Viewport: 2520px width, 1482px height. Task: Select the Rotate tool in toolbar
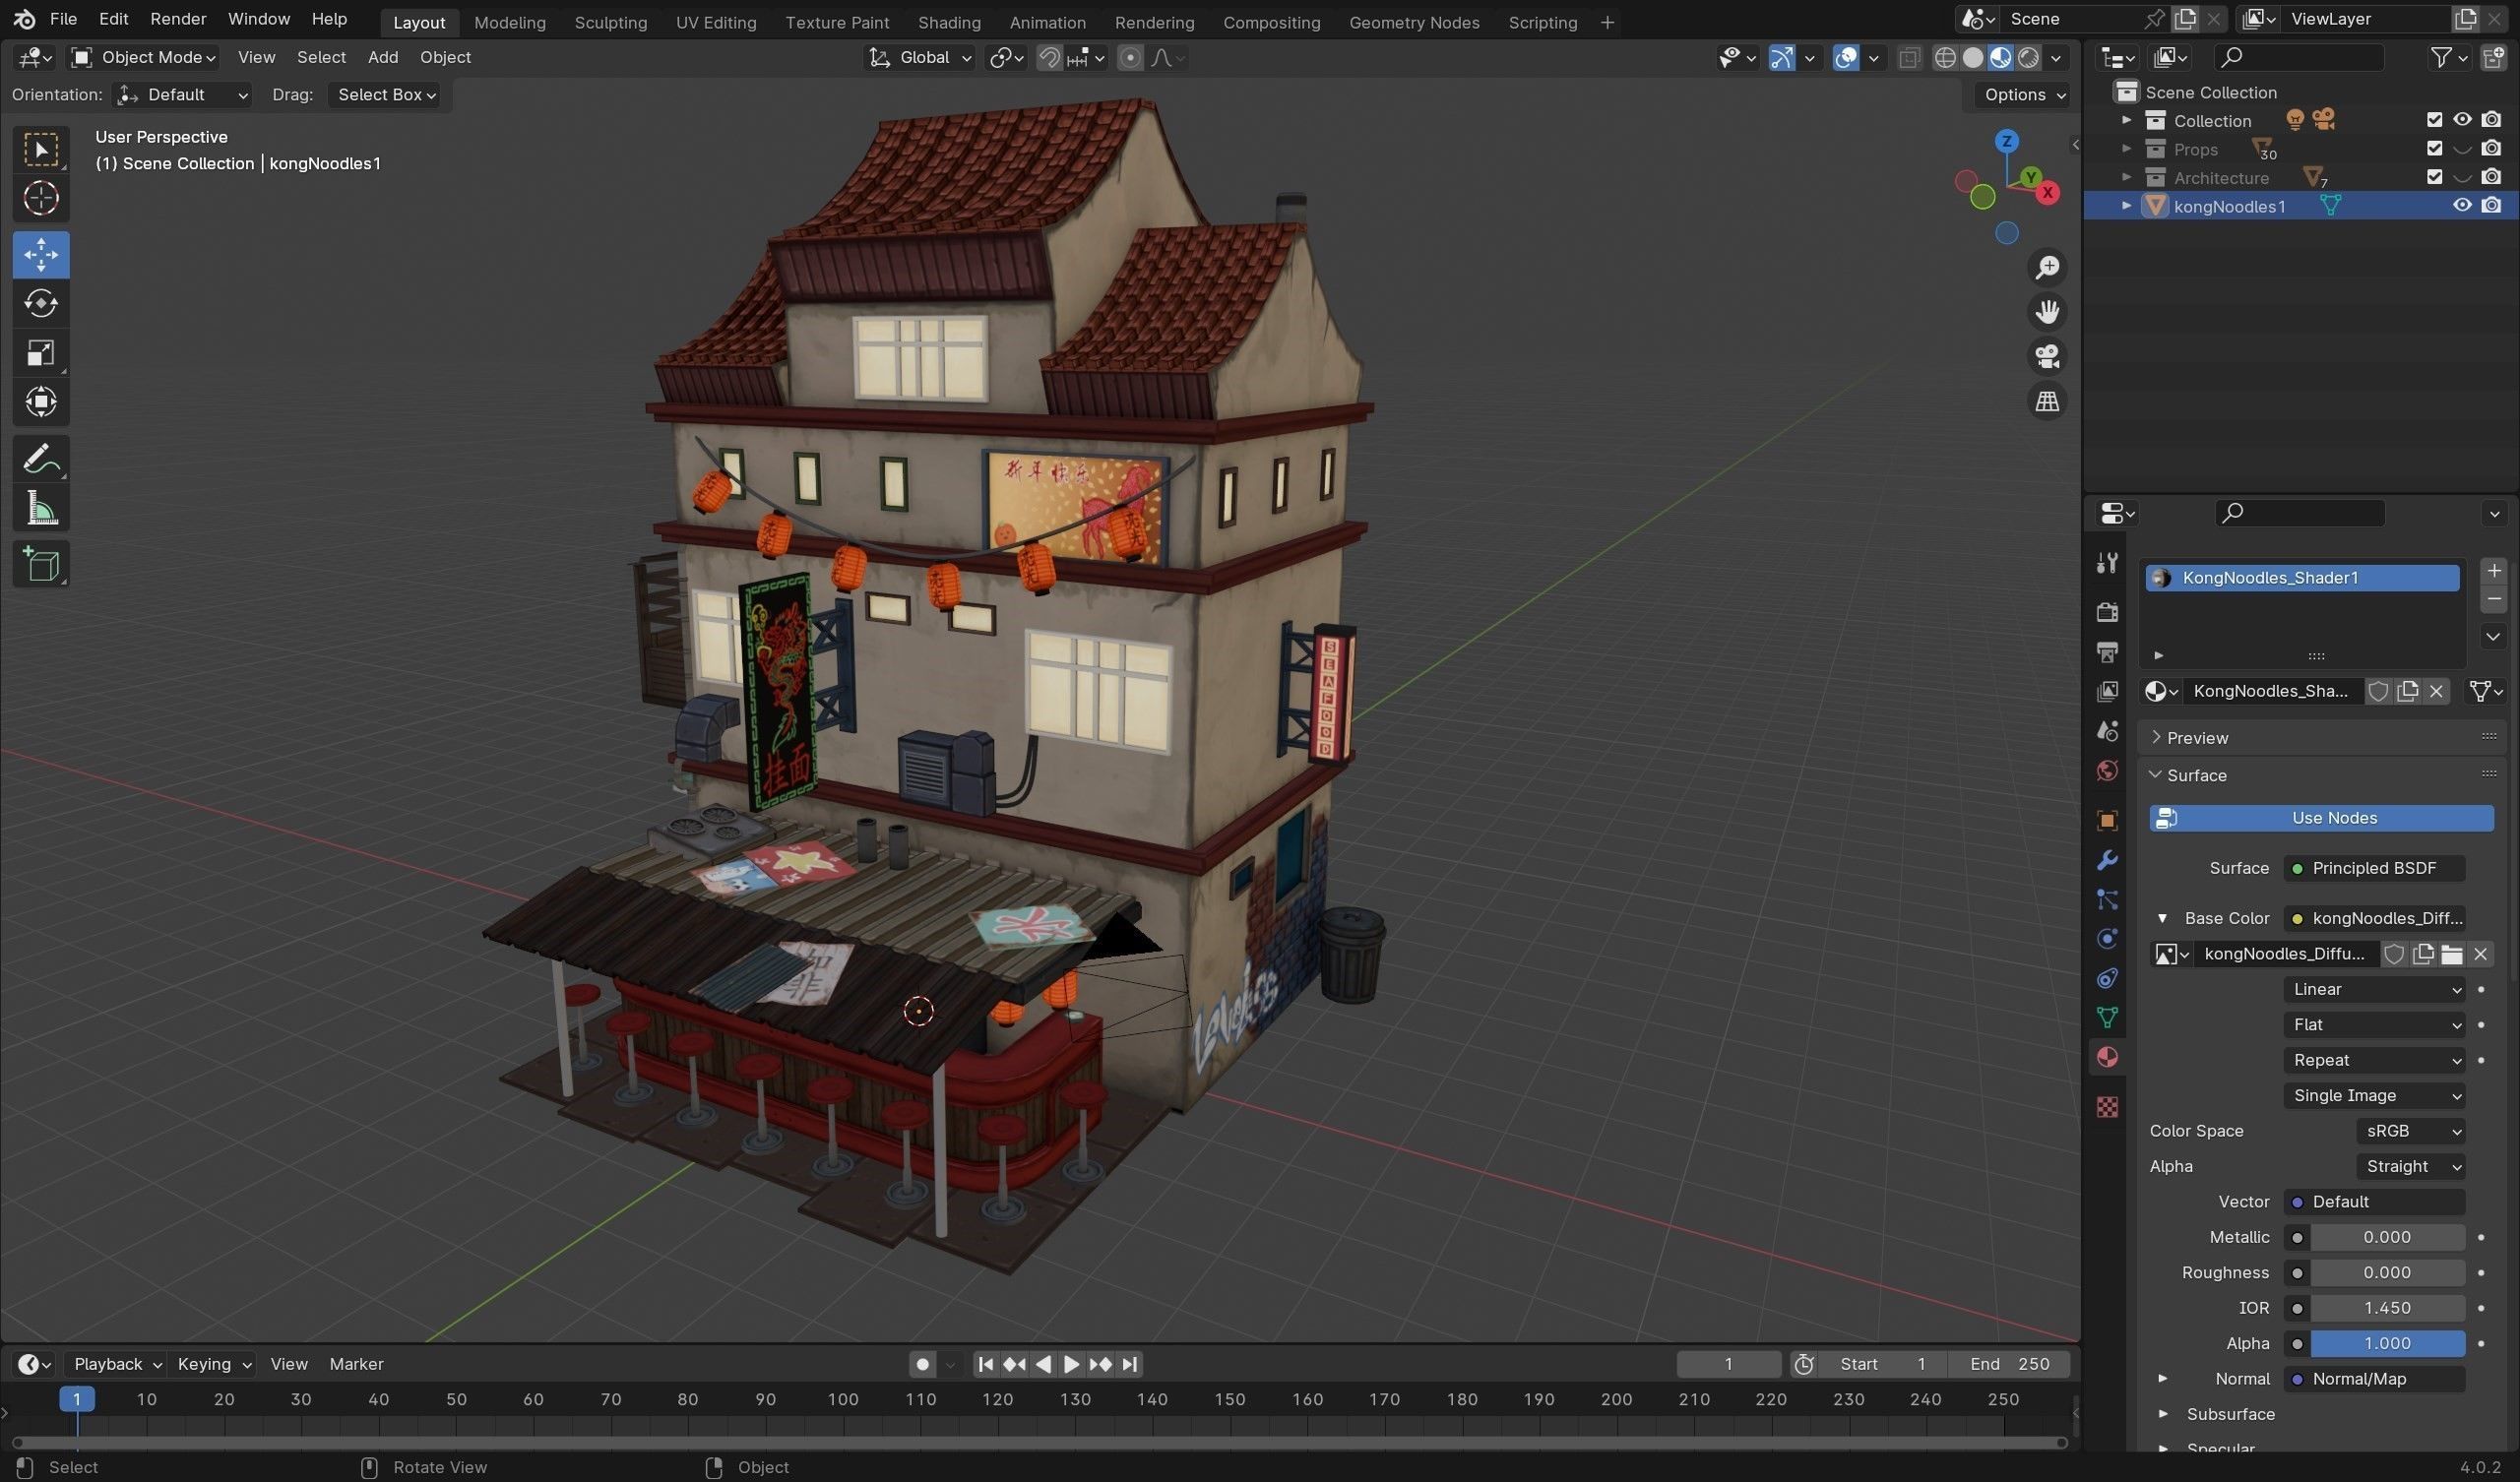click(41, 303)
